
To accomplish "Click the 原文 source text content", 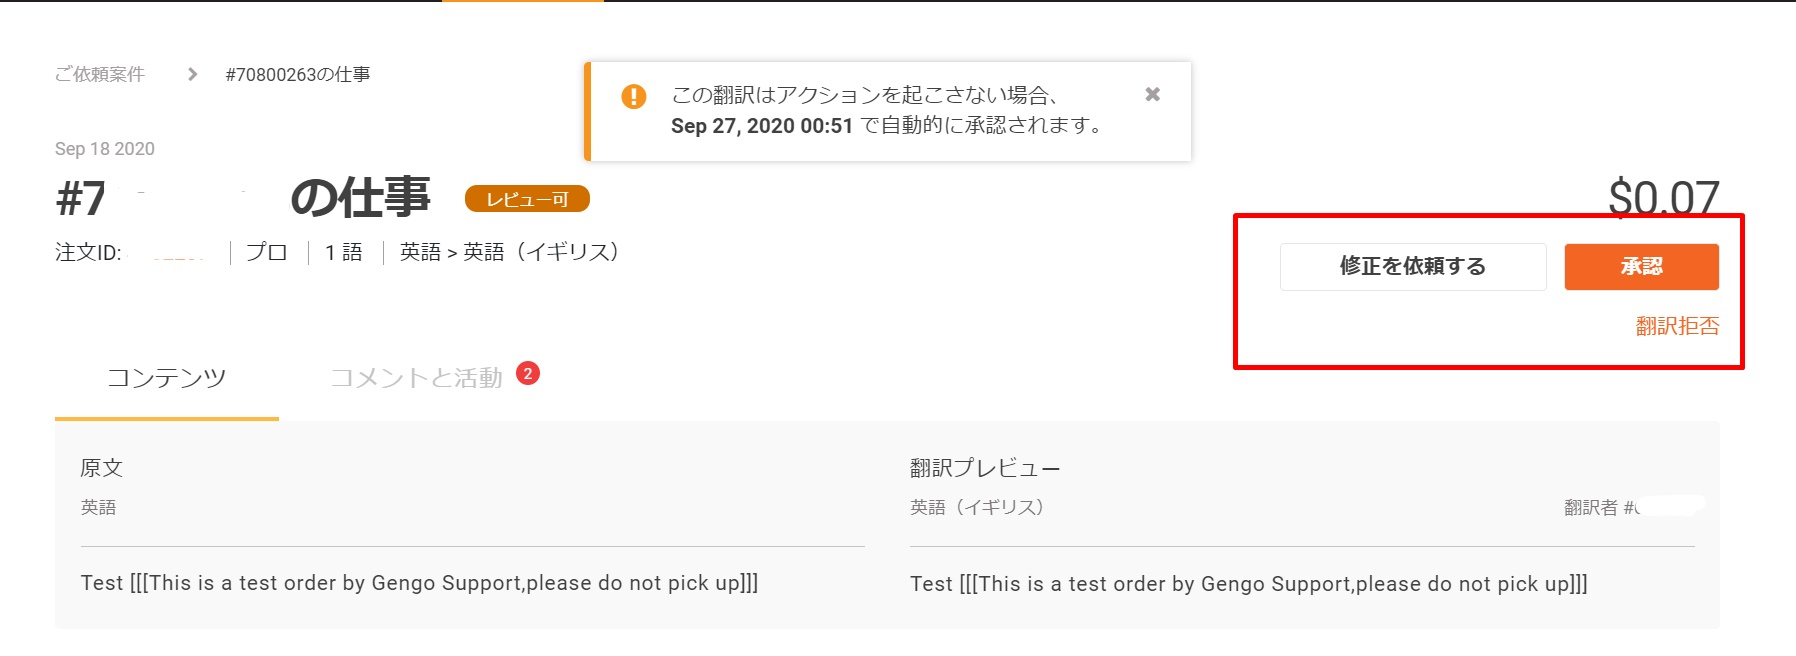I will 419,583.
